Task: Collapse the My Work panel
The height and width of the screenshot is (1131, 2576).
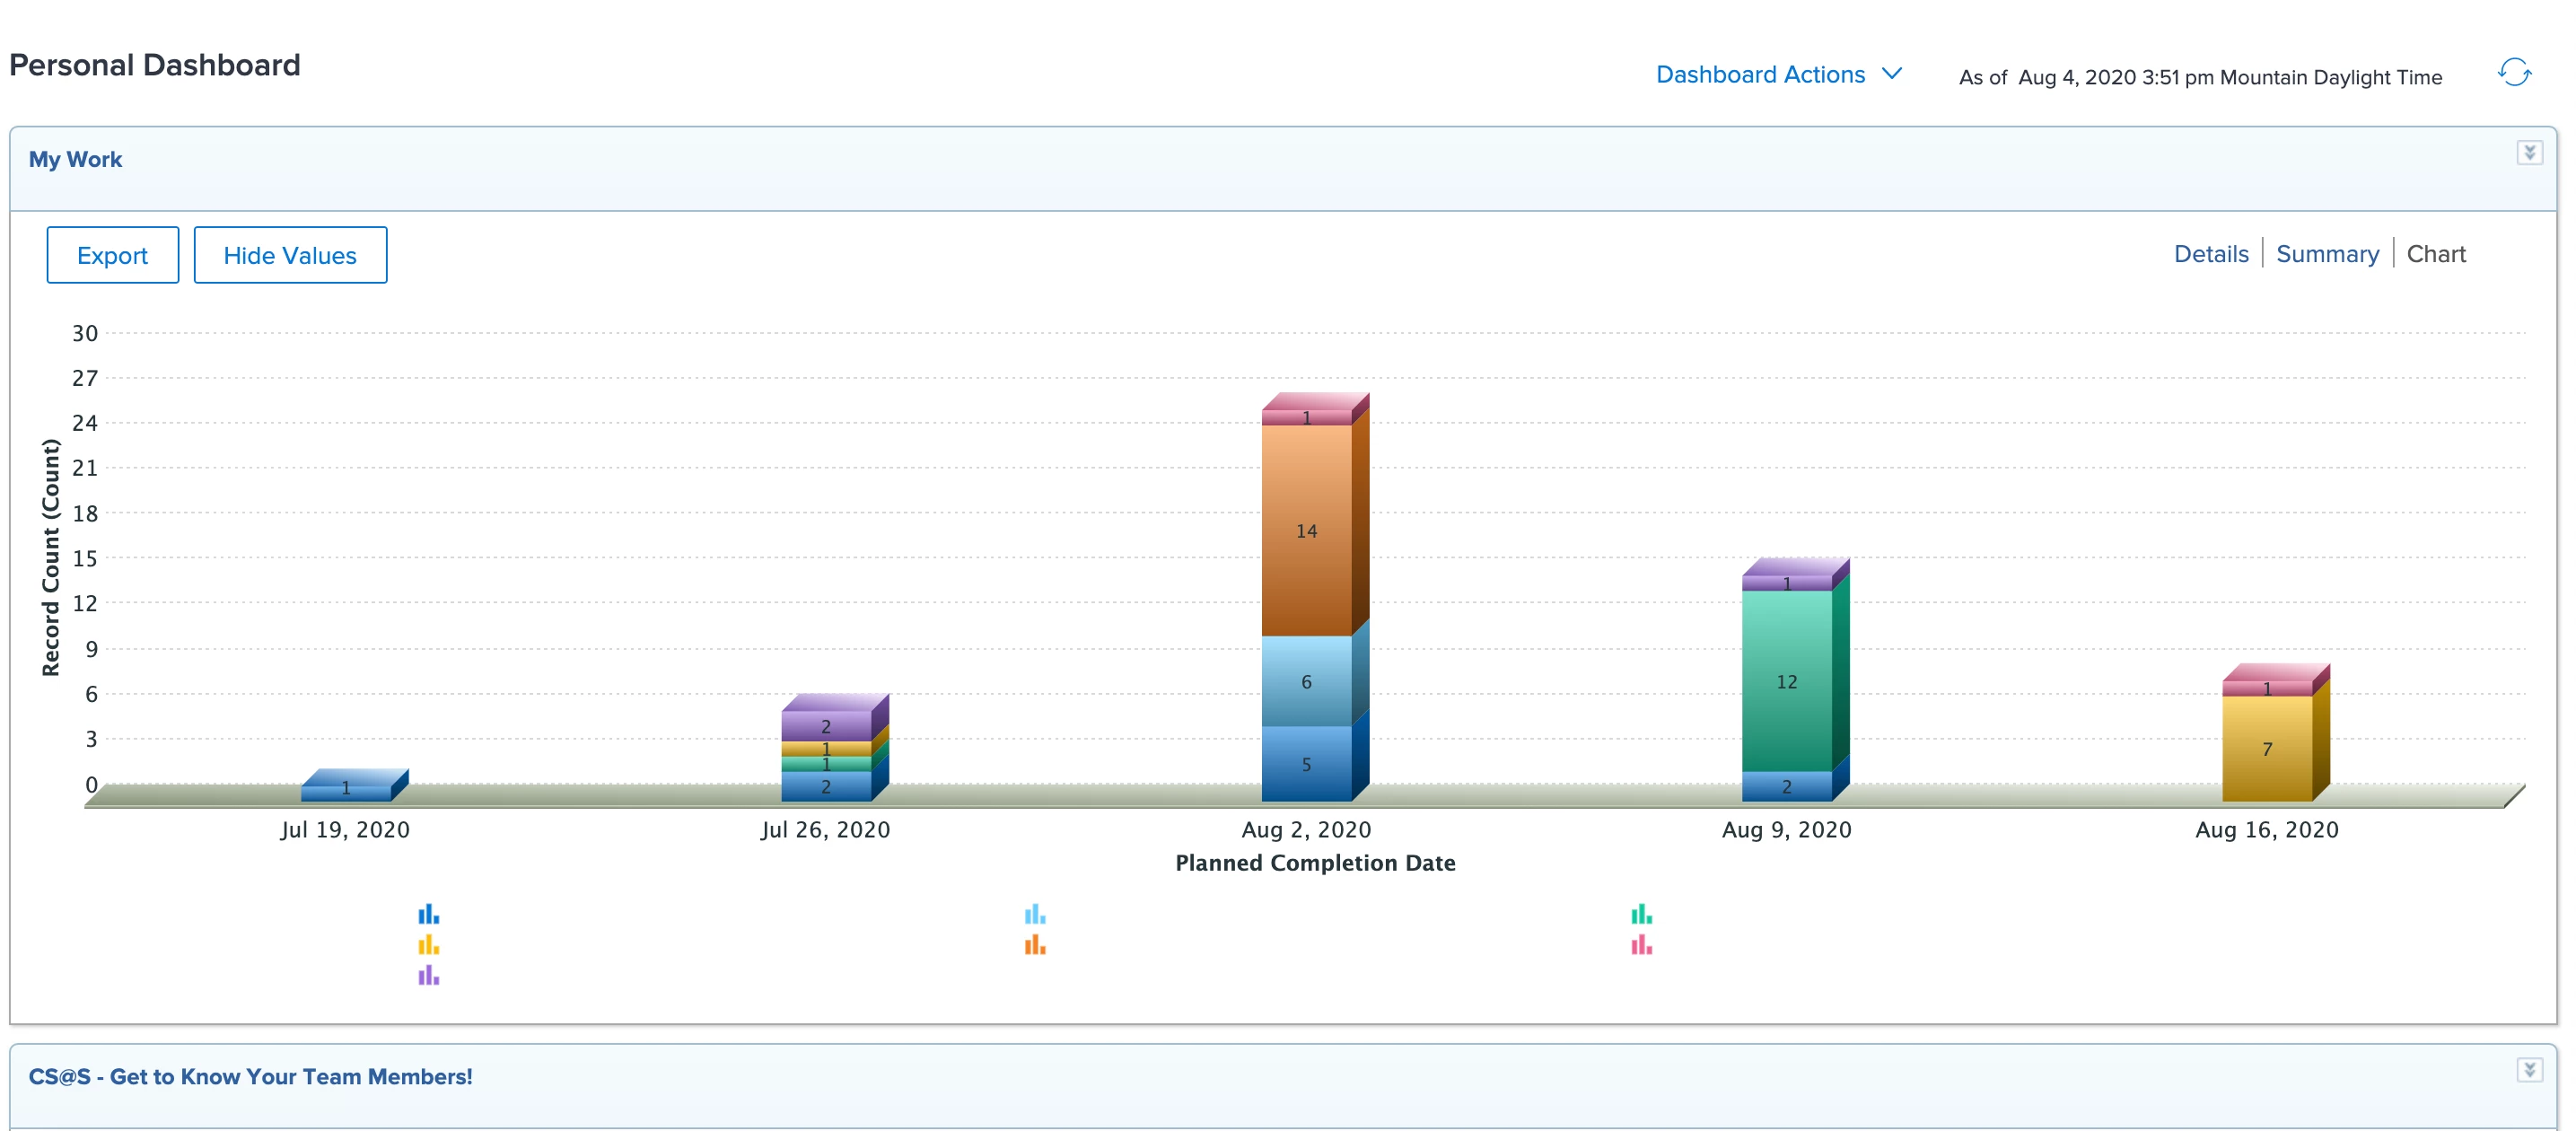Action: pos(2529,153)
